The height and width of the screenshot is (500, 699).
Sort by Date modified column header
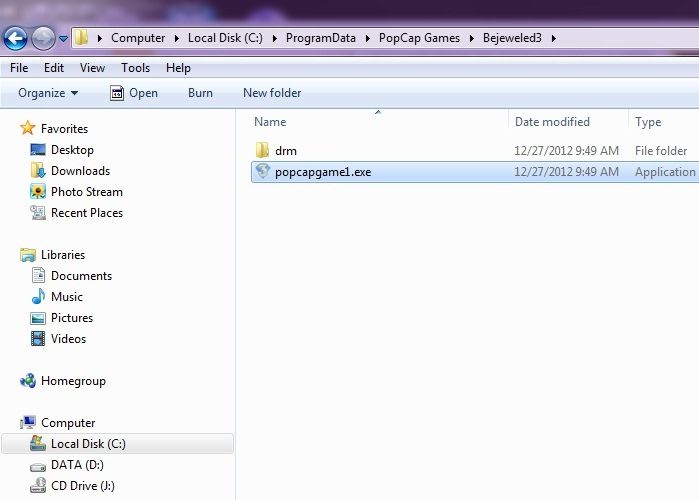[x=552, y=122]
